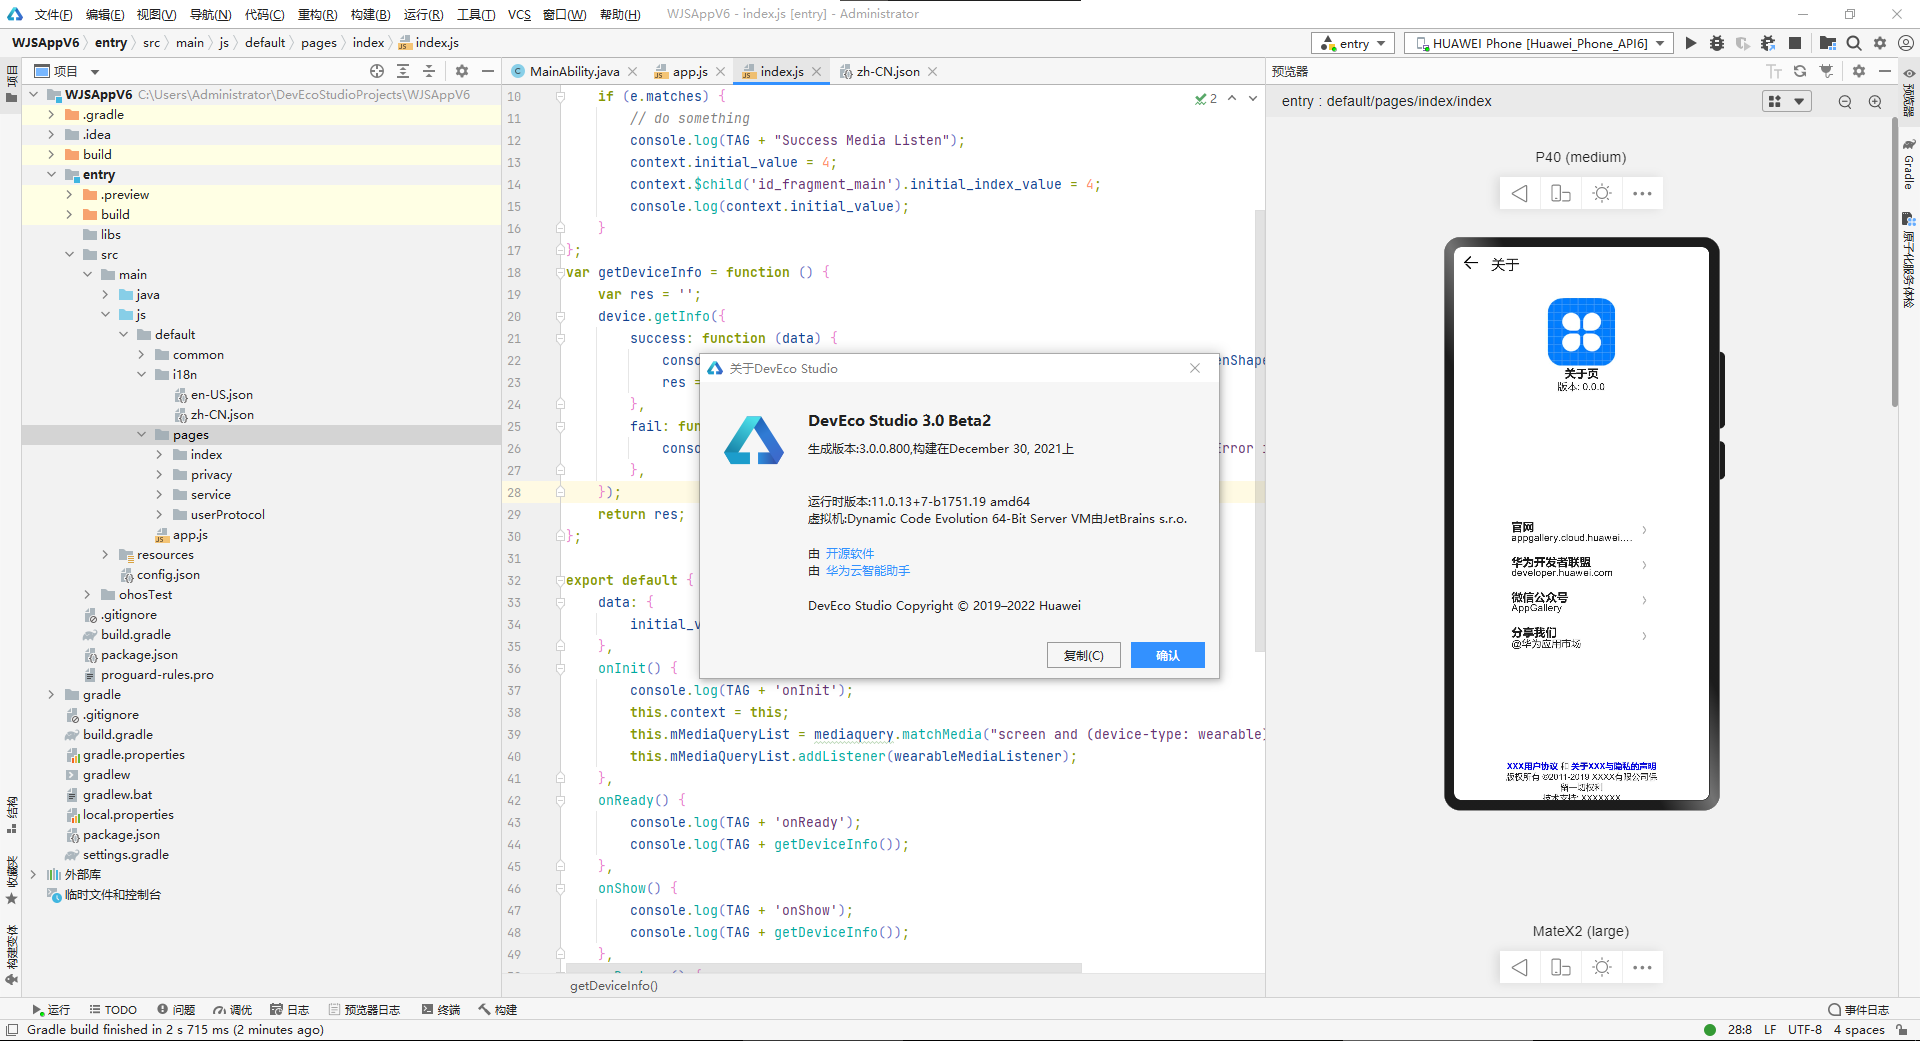Open the 文件(F) menu

pyautogui.click(x=53, y=14)
